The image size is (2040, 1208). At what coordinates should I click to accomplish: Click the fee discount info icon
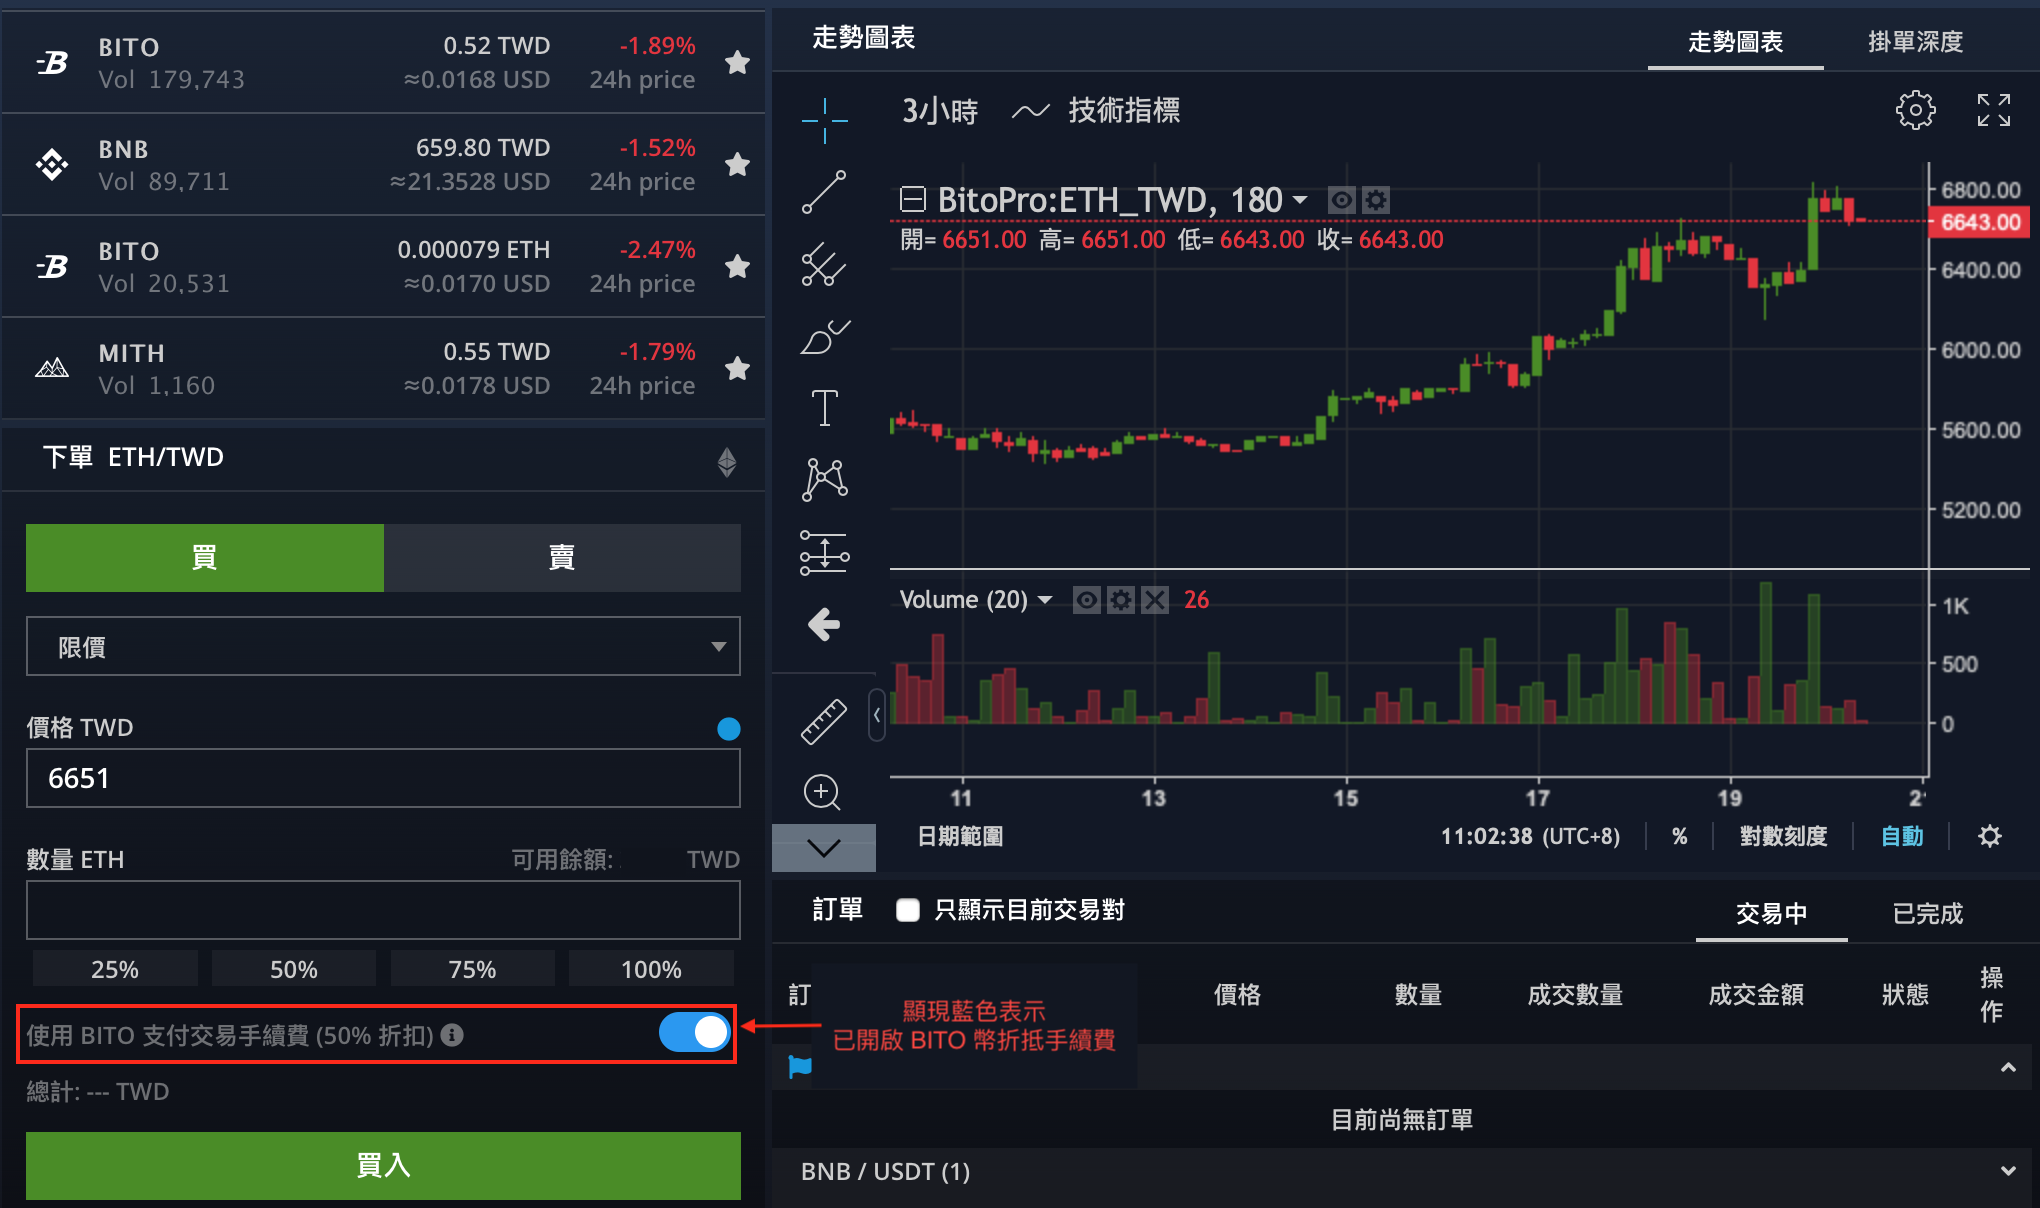[x=452, y=1035]
